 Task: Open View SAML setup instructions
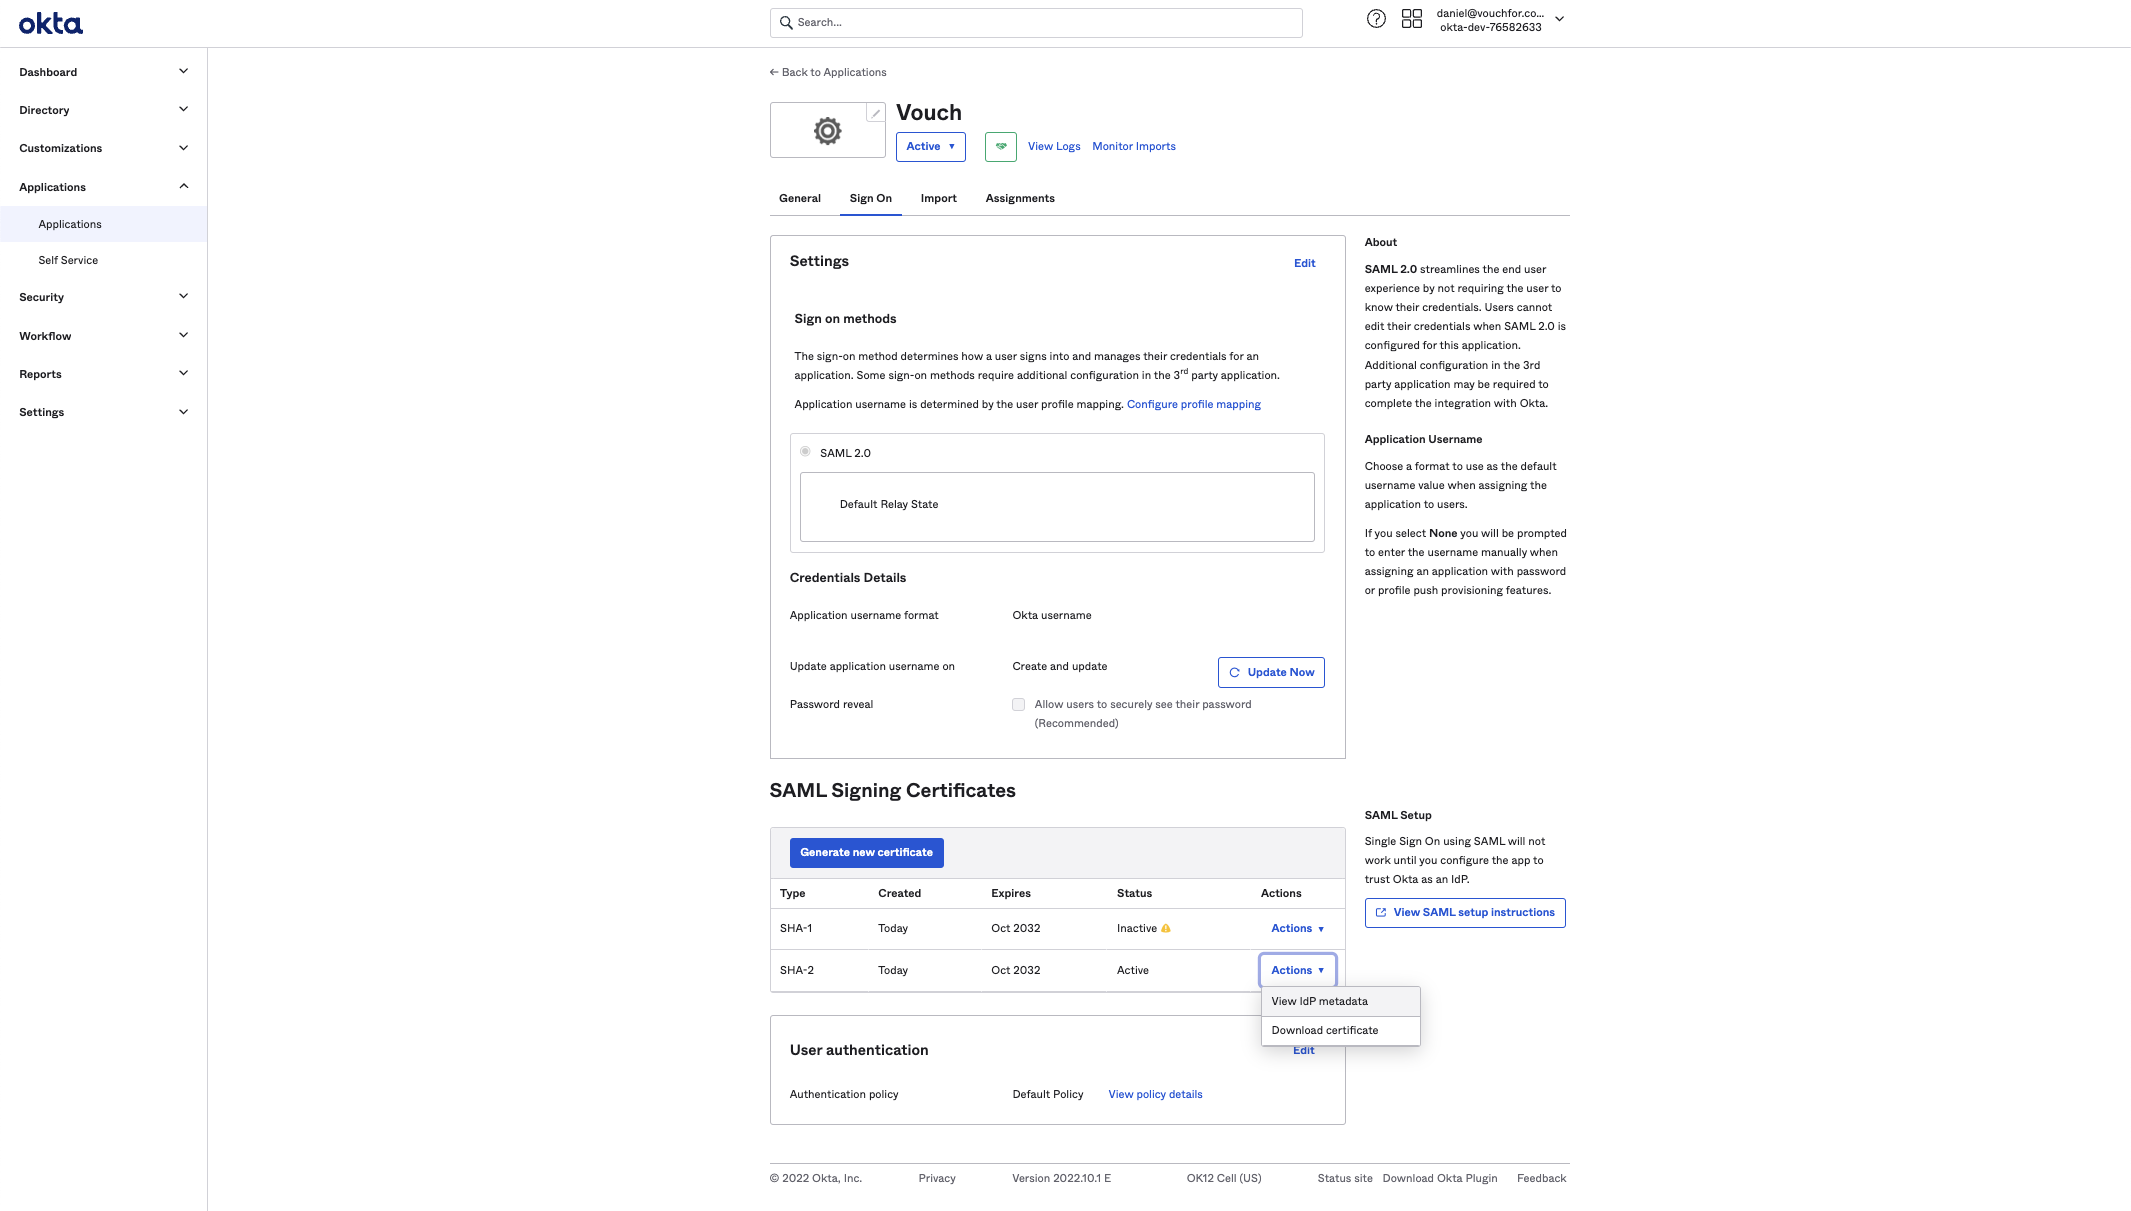tap(1464, 912)
